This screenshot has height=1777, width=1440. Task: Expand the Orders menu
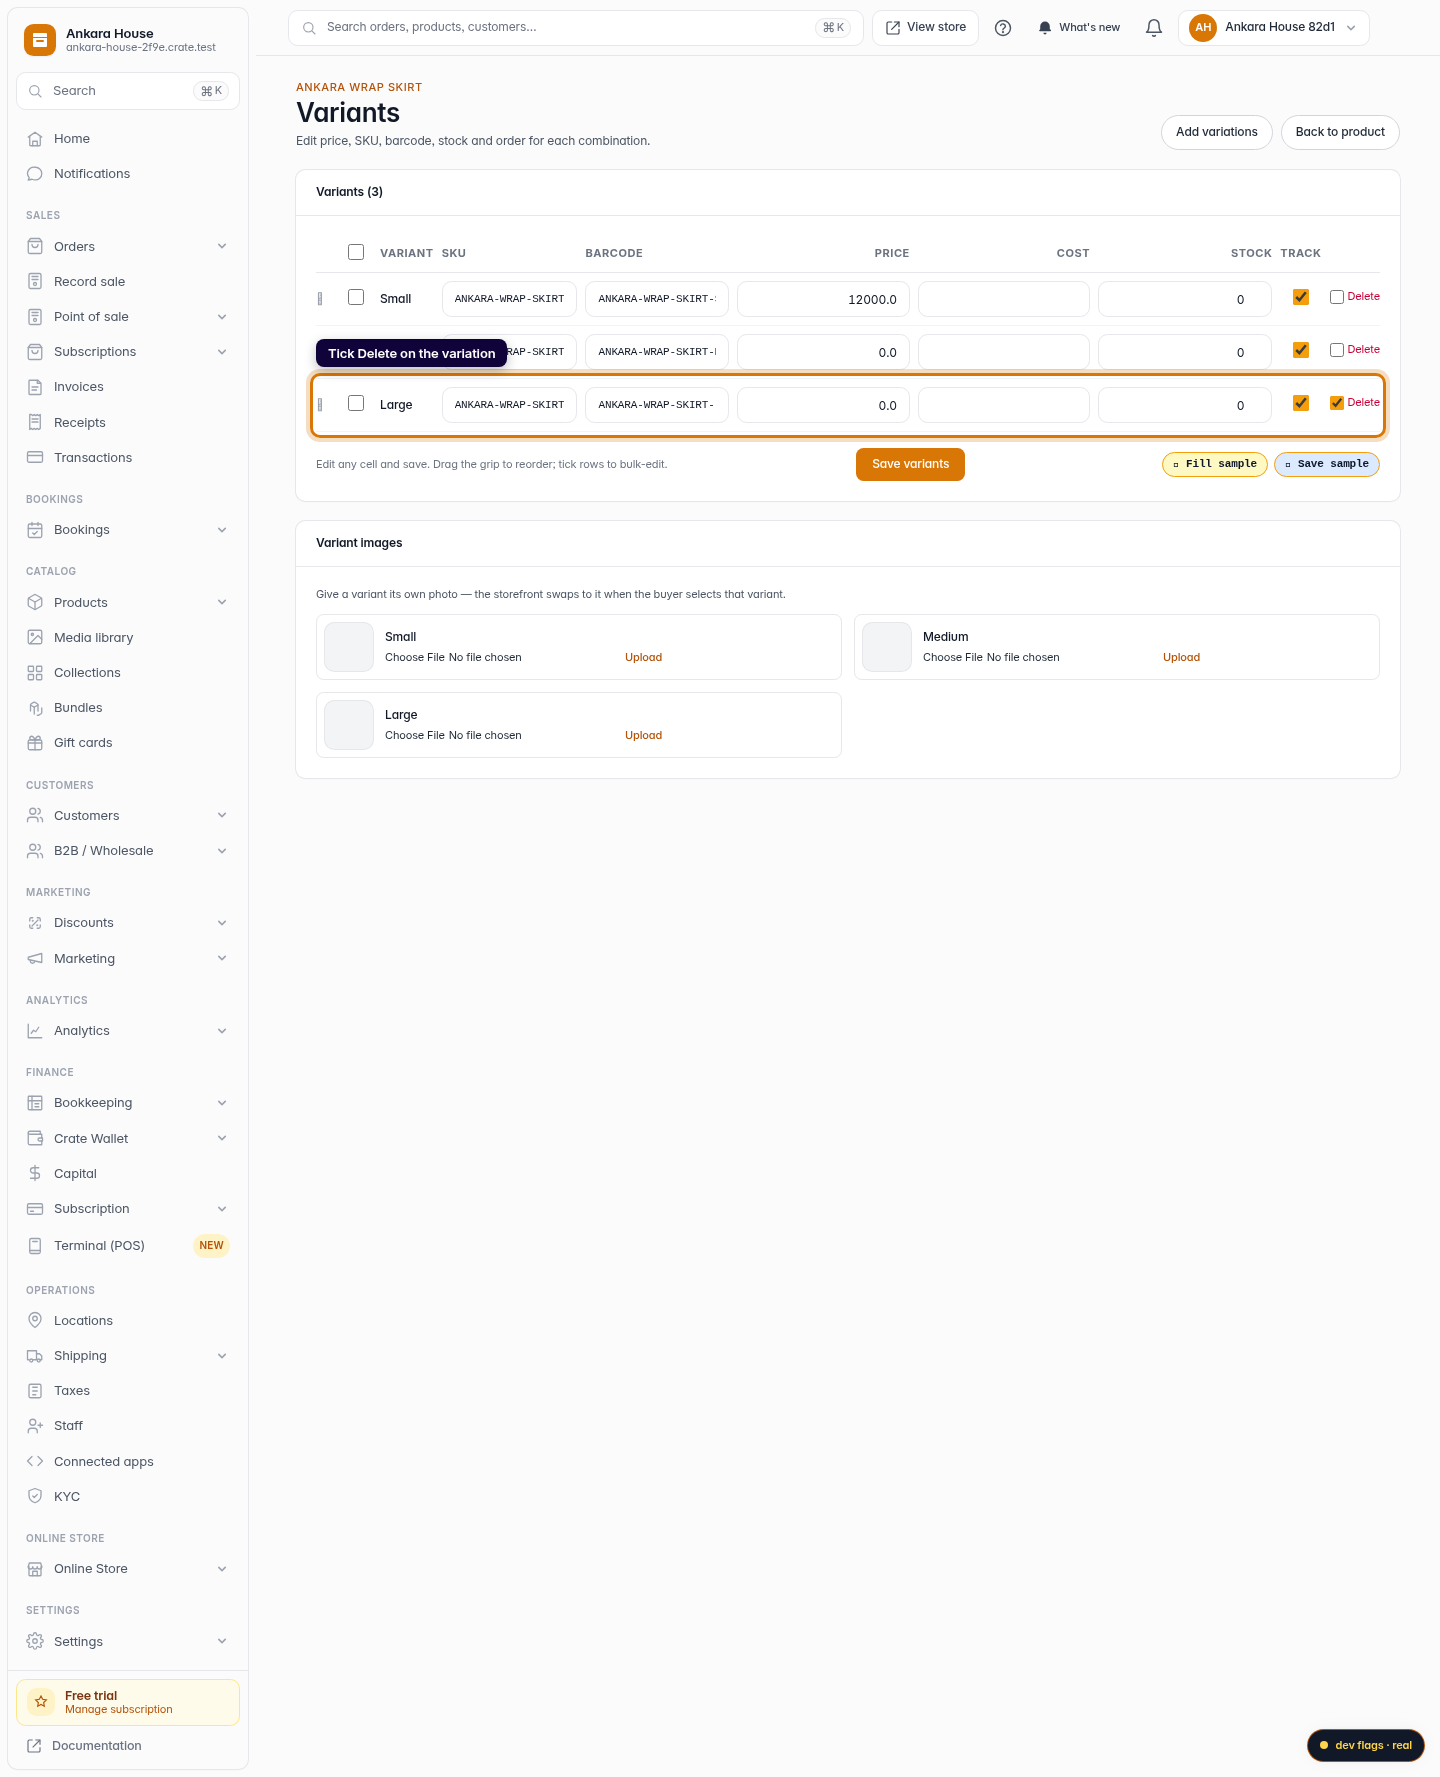tap(128, 247)
